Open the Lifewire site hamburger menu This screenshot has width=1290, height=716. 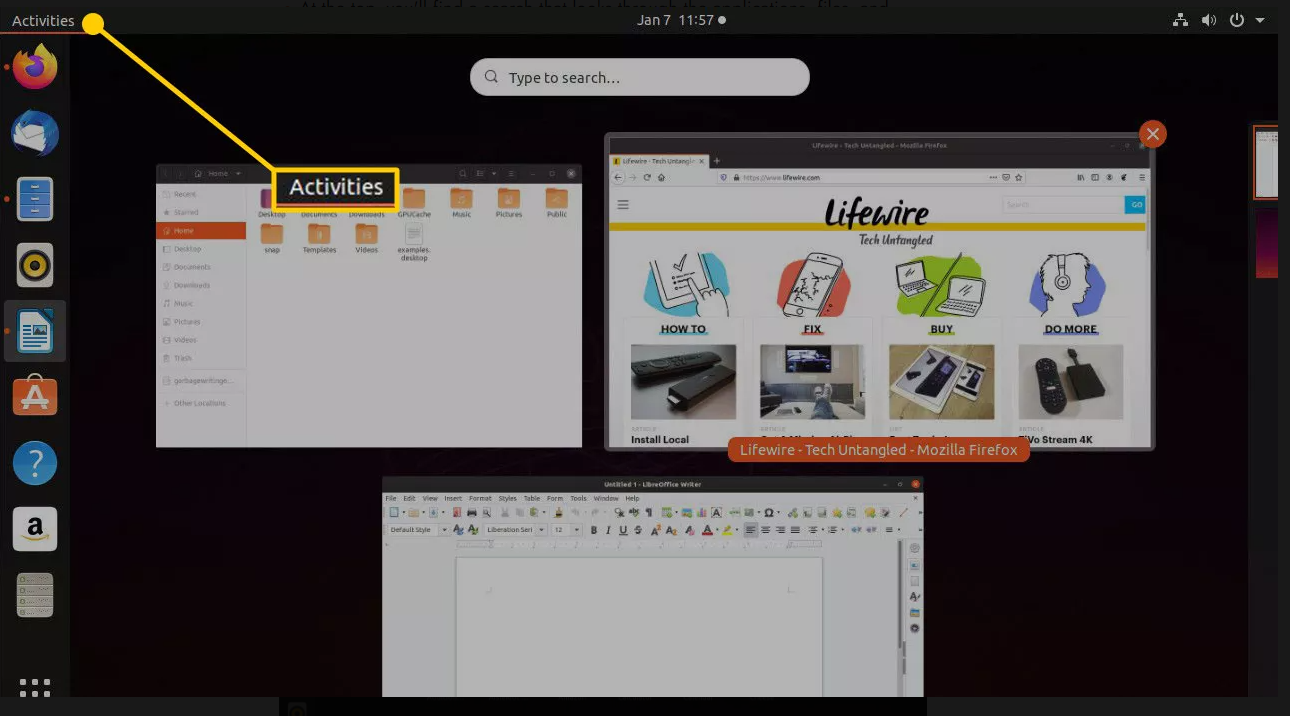point(623,204)
